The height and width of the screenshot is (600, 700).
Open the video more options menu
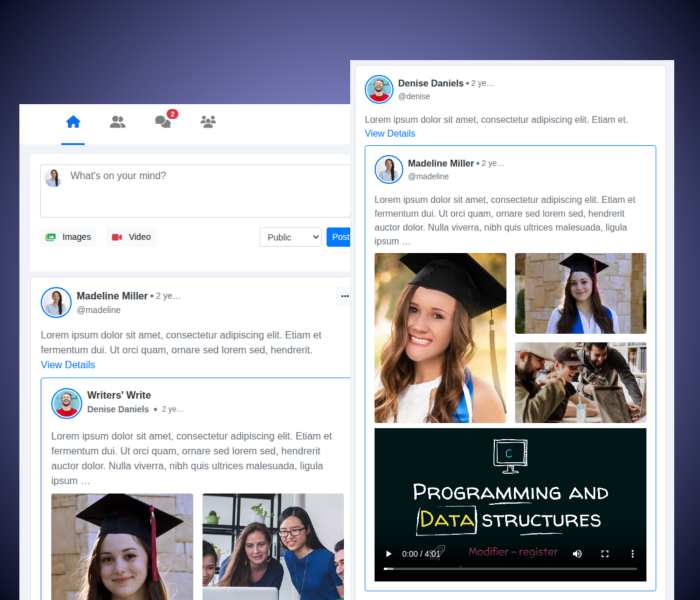pos(632,554)
